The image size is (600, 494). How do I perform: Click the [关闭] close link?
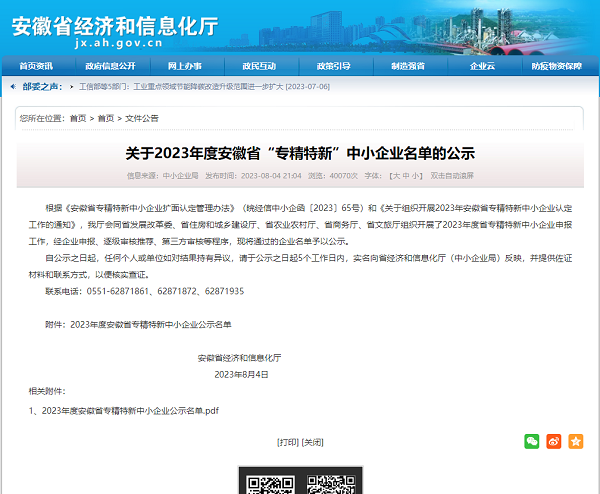tap(313, 442)
